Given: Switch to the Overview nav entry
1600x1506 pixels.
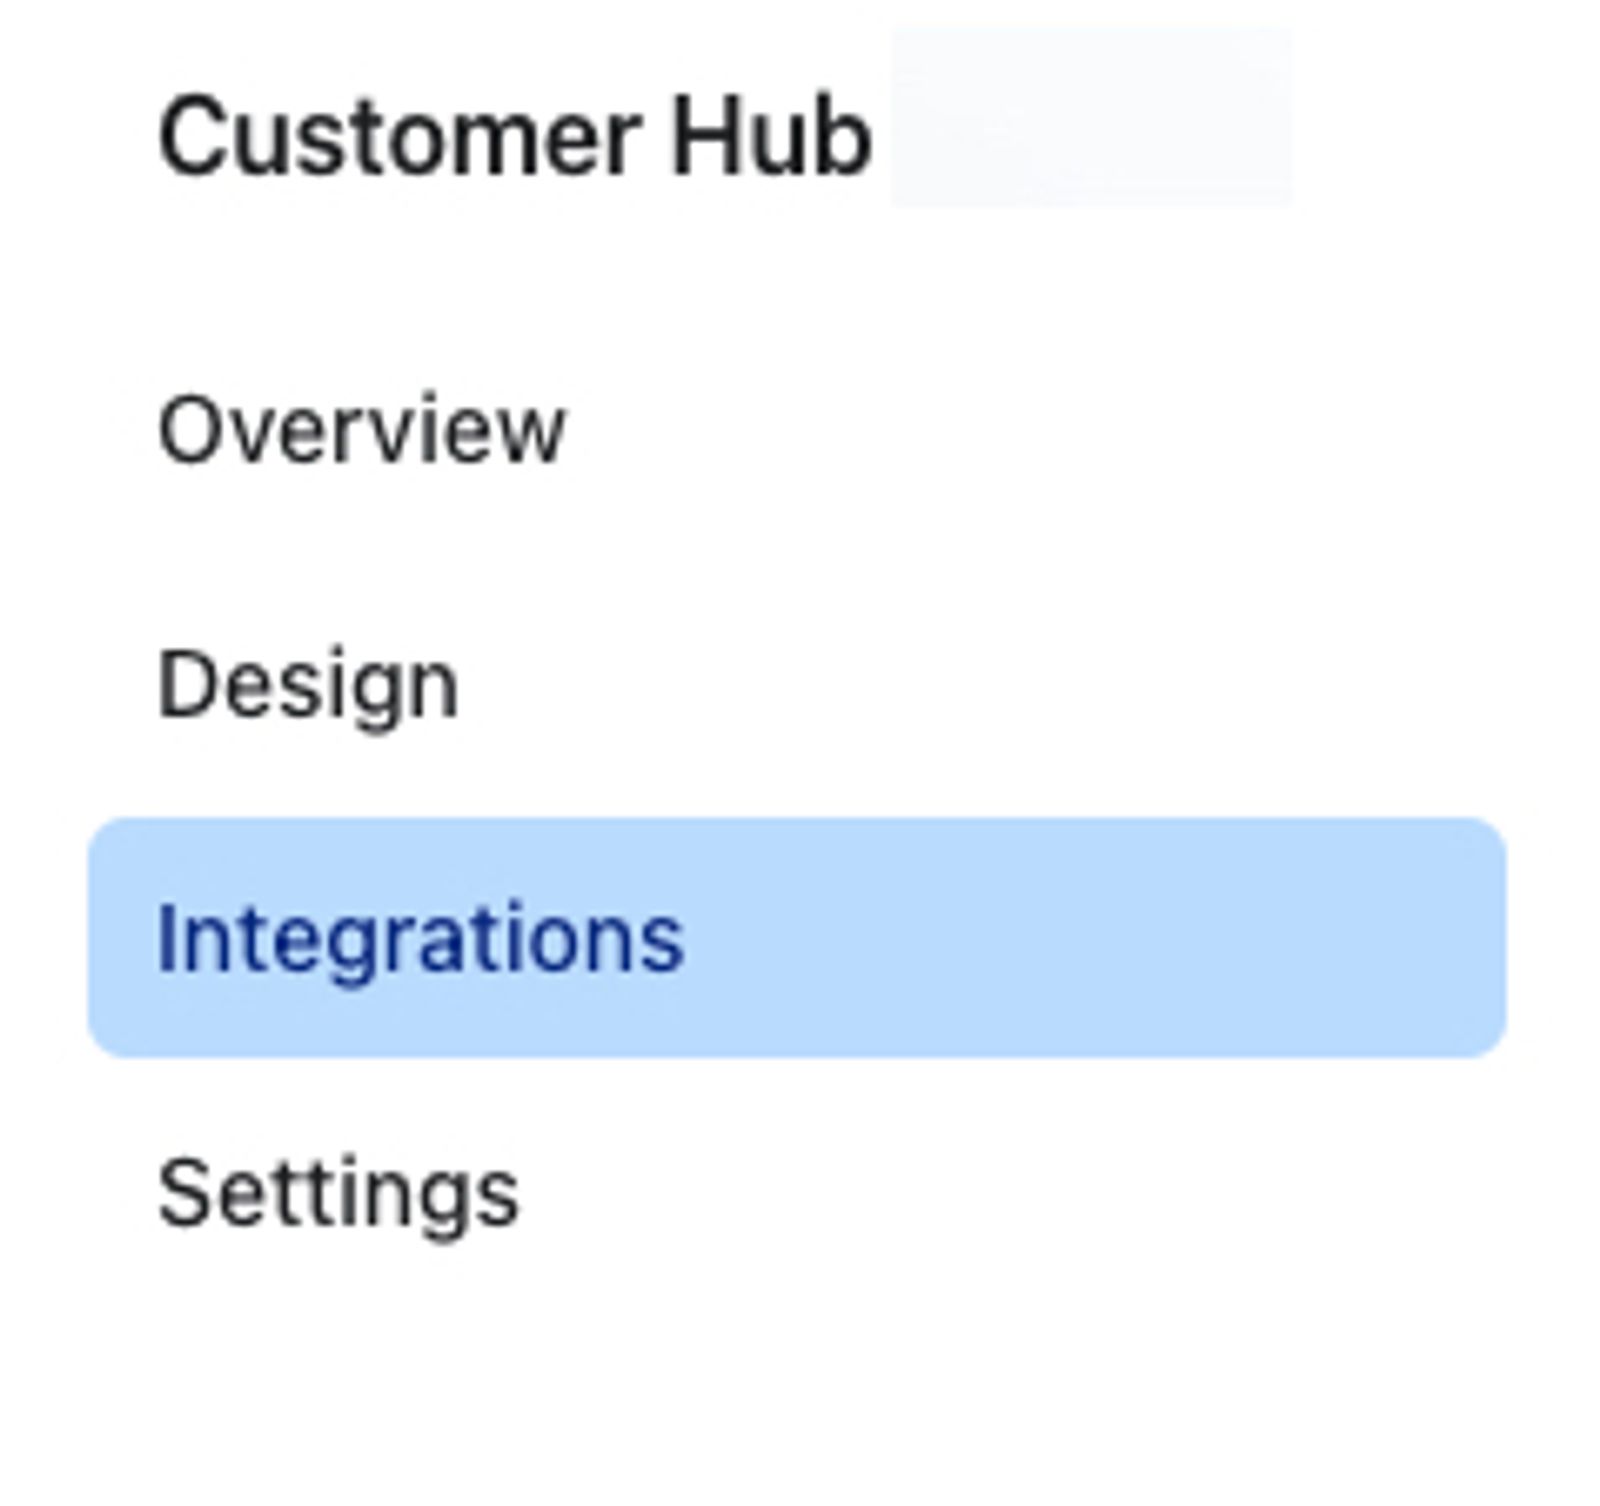Looking at the screenshot, I should 361,430.
